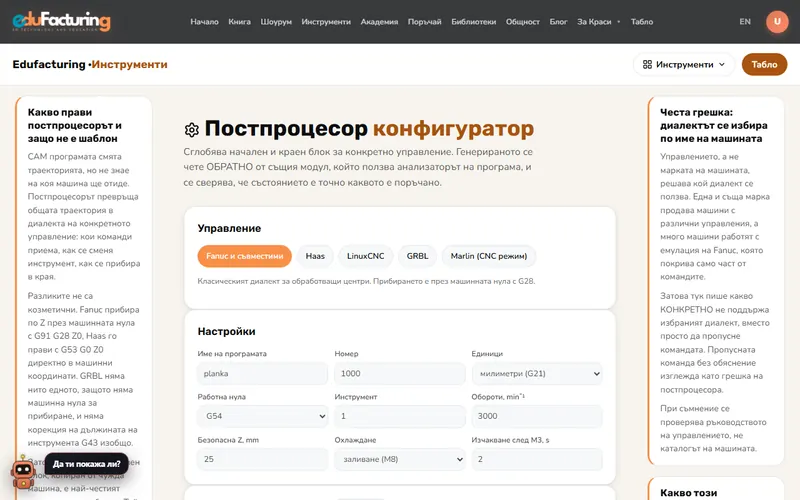This screenshot has width=800, height=500.
Task: Go to Книга in the top navigation
Action: (239, 21)
